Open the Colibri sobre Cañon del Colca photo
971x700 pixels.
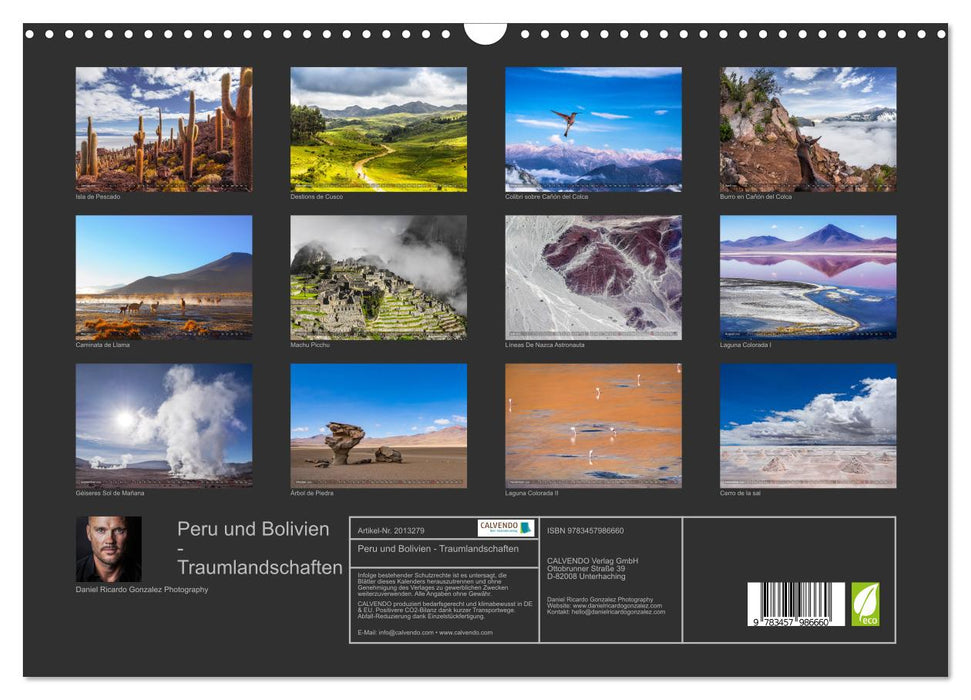(x=593, y=129)
